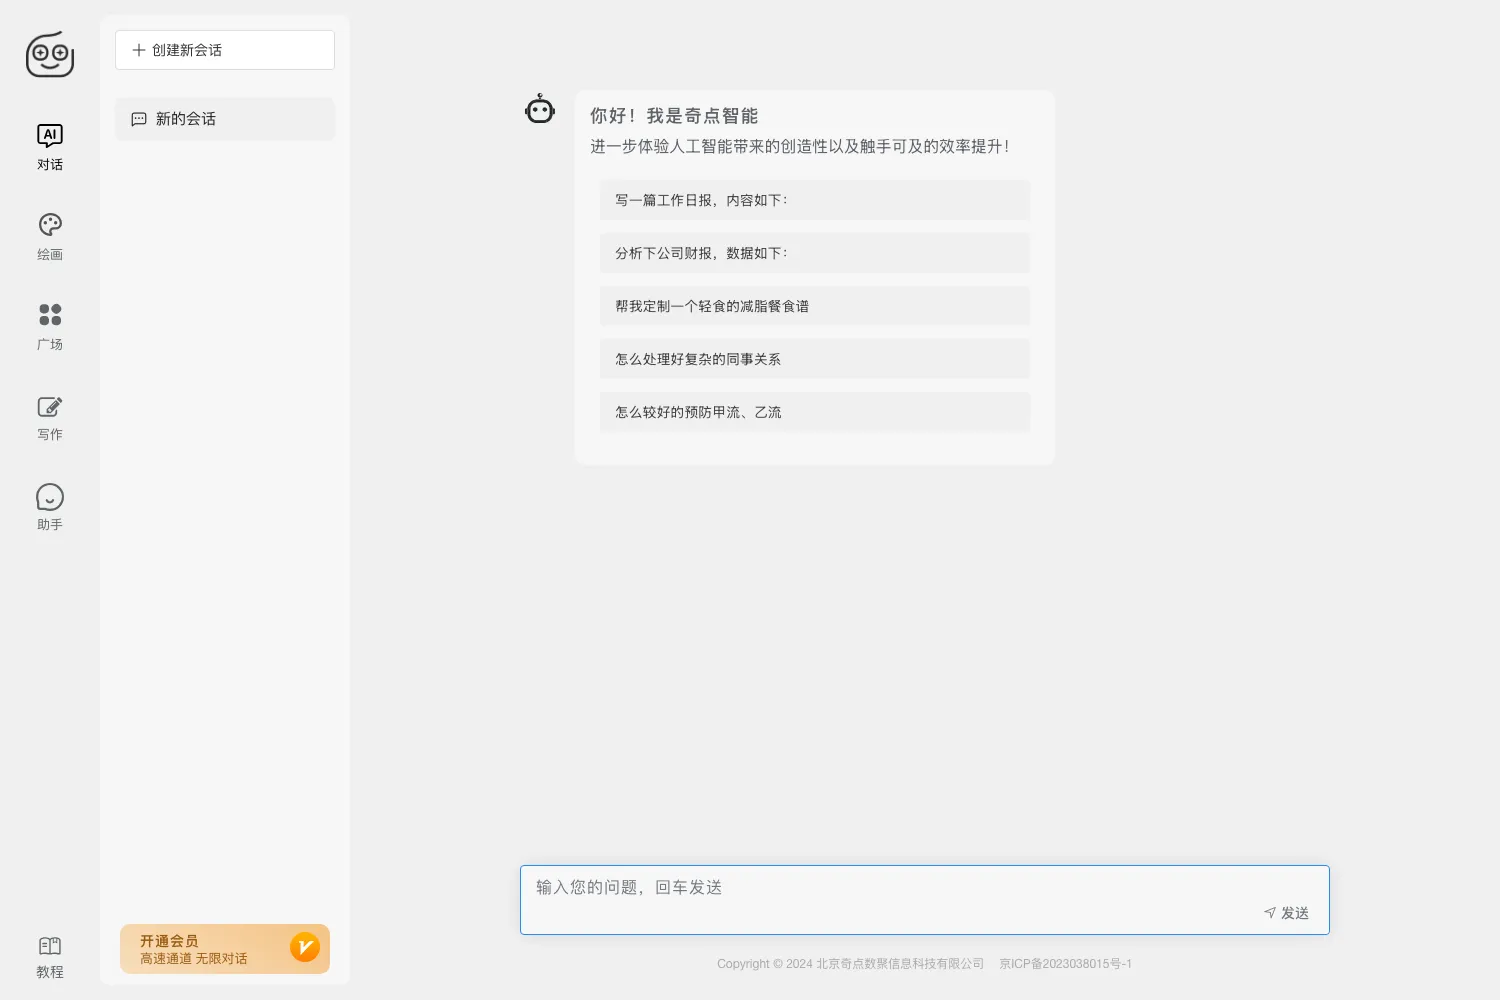Choose the prompt 分析下公司财报

[815, 253]
